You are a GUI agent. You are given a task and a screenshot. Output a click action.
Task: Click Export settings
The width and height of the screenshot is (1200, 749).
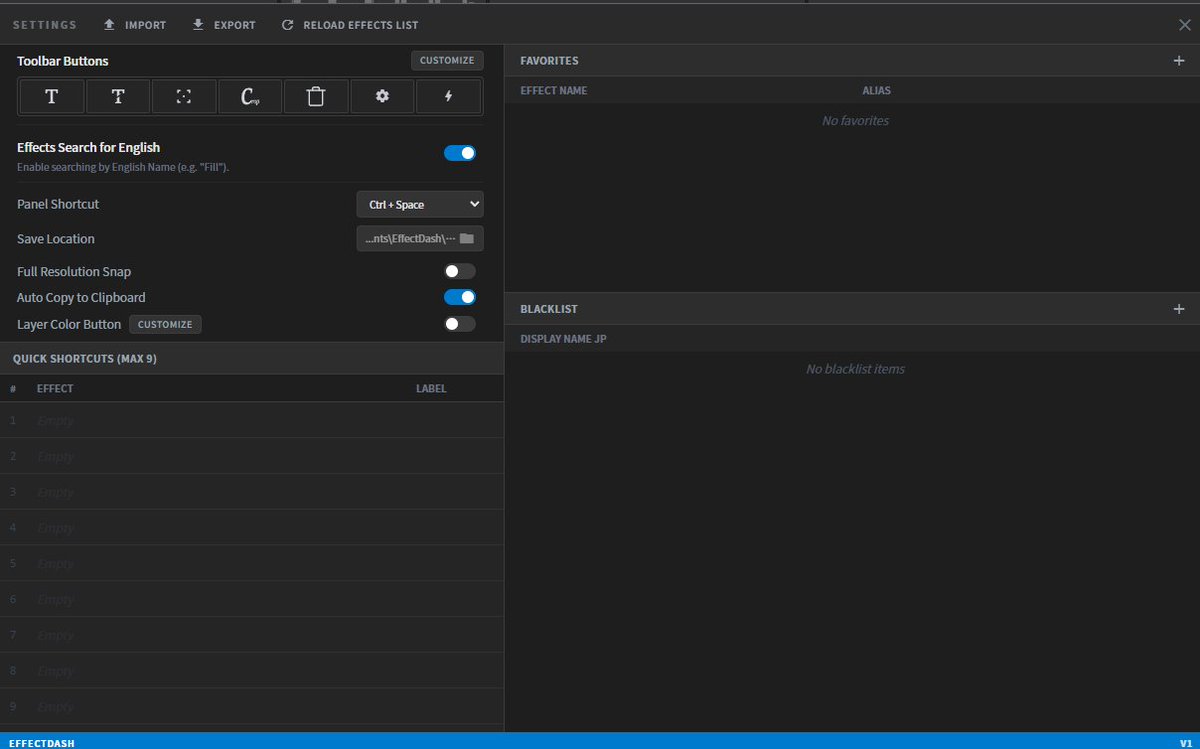point(224,25)
